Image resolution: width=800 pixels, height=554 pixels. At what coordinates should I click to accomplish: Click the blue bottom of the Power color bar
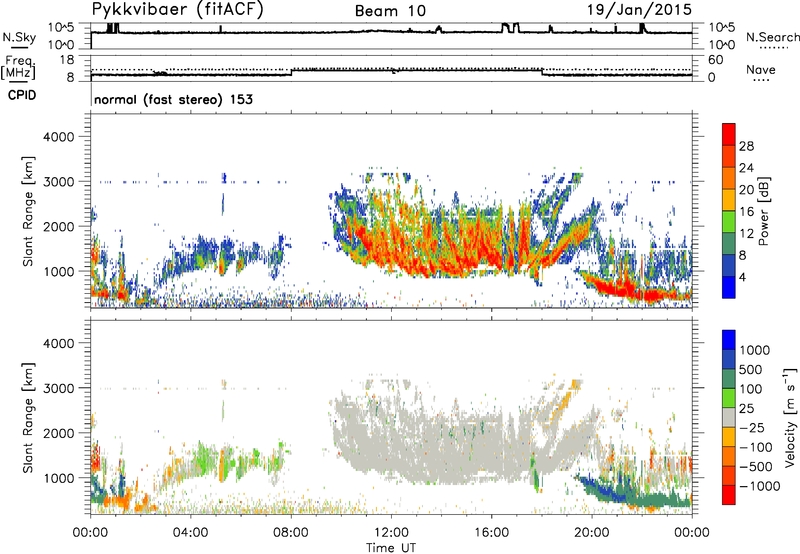729,288
